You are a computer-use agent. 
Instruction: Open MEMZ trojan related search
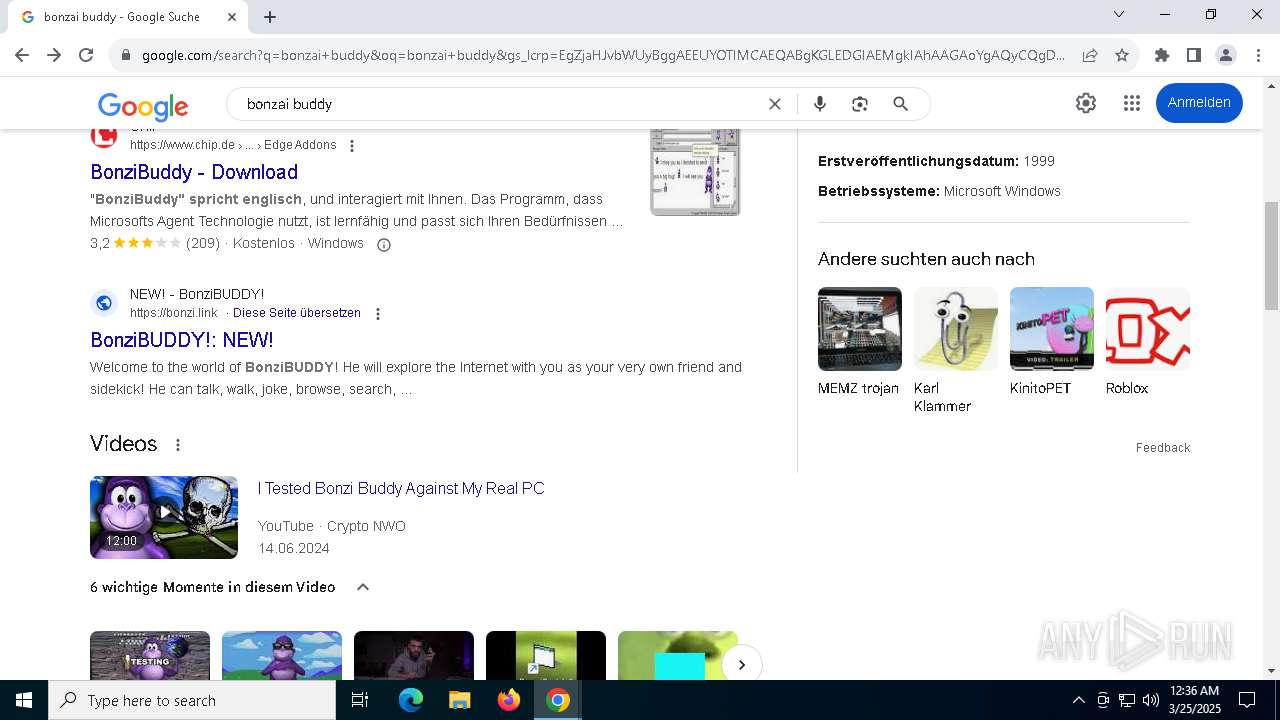[x=859, y=342]
